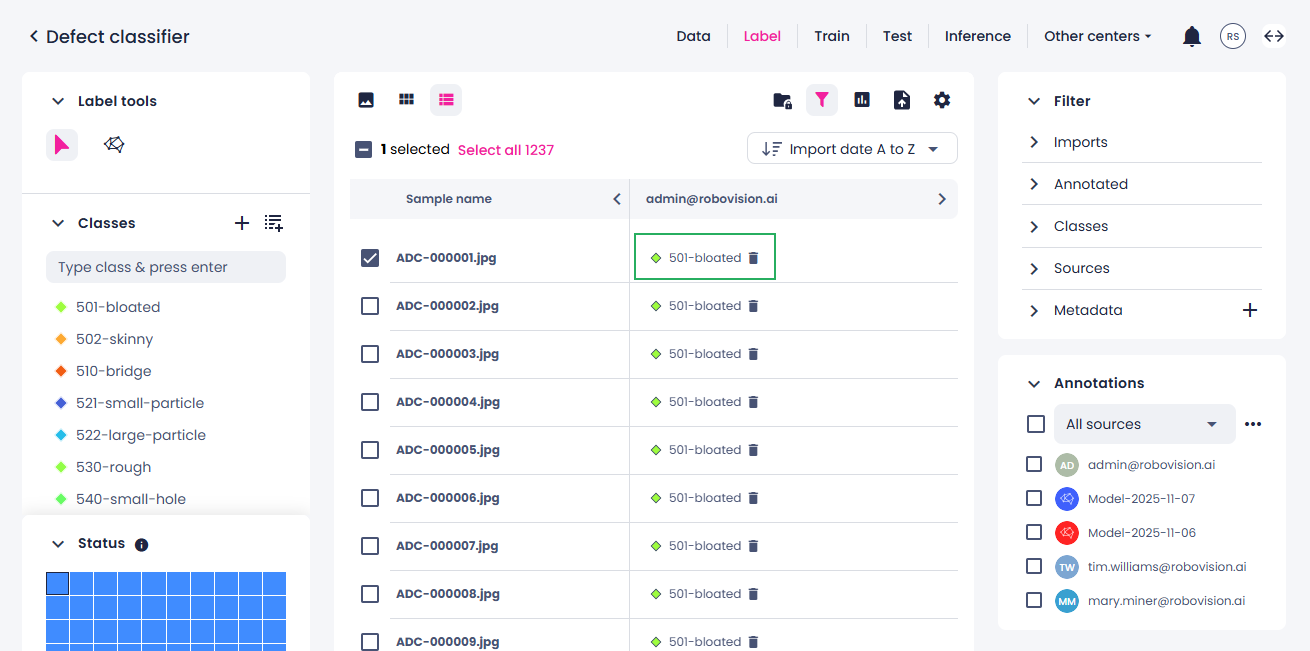Check the All sources checkbox
Viewport: 1310px width, 651px height.
coord(1036,424)
